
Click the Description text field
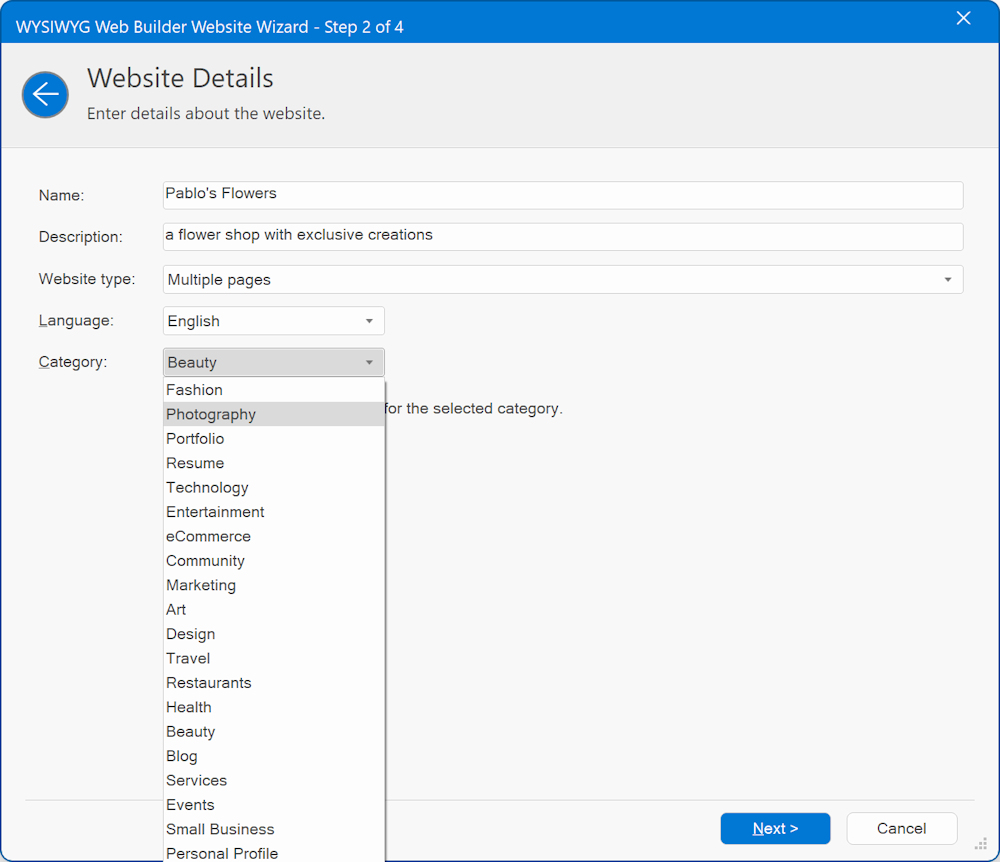coord(562,236)
